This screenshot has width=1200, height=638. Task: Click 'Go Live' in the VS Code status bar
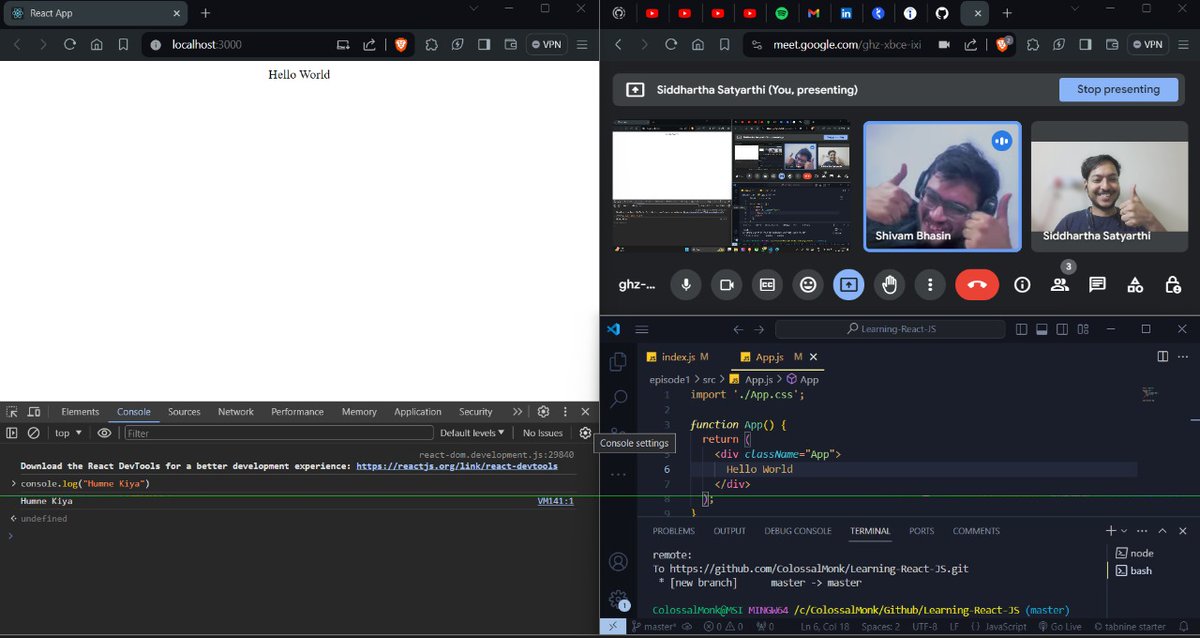[x=1059, y=626]
